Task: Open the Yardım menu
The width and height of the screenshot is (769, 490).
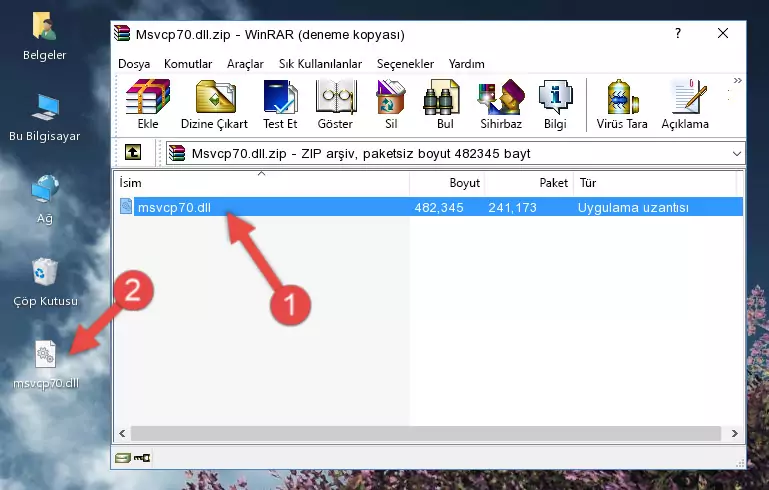Action: click(466, 64)
